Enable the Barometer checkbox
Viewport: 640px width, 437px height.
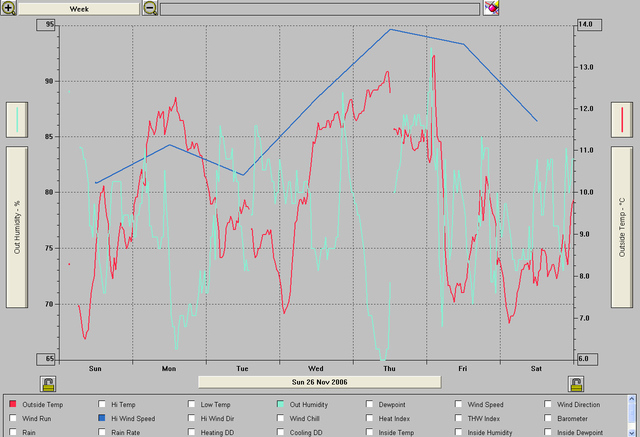547,418
